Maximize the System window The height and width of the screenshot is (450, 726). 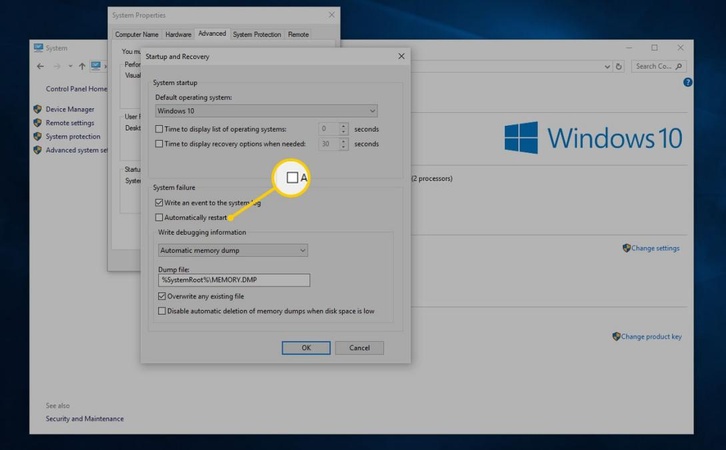click(654, 48)
